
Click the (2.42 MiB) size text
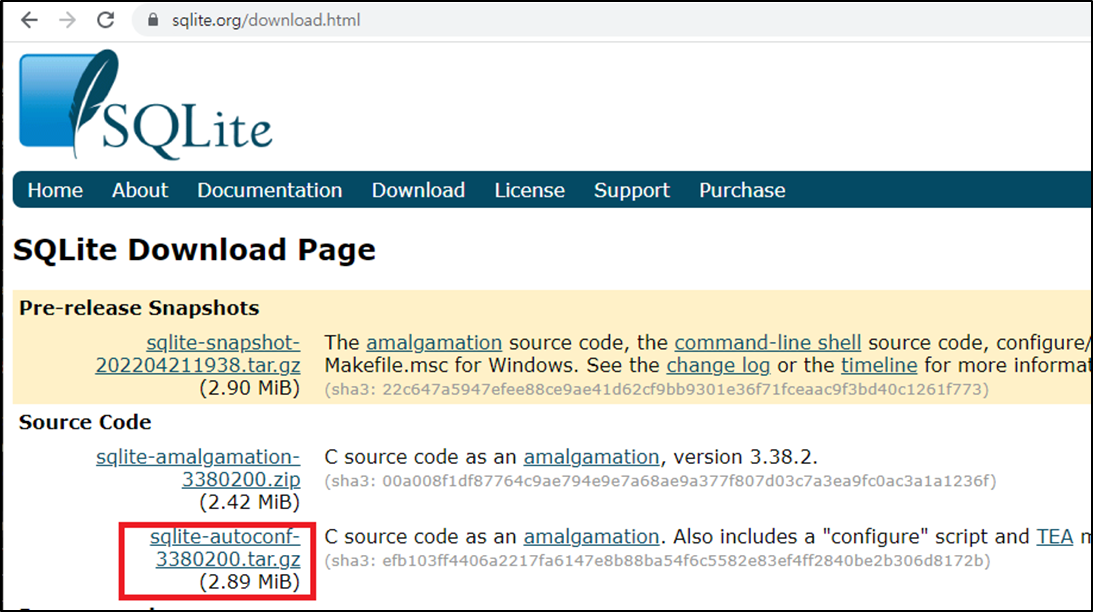click(250, 503)
